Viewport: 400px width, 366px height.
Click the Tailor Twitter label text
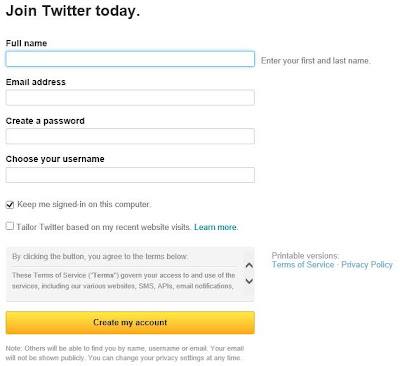104,227
